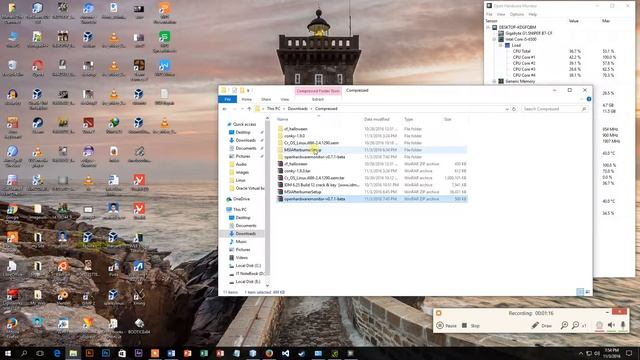The width and height of the screenshot is (640, 360).
Task: Open Visual Studio from the taskbar
Action: pos(285,353)
